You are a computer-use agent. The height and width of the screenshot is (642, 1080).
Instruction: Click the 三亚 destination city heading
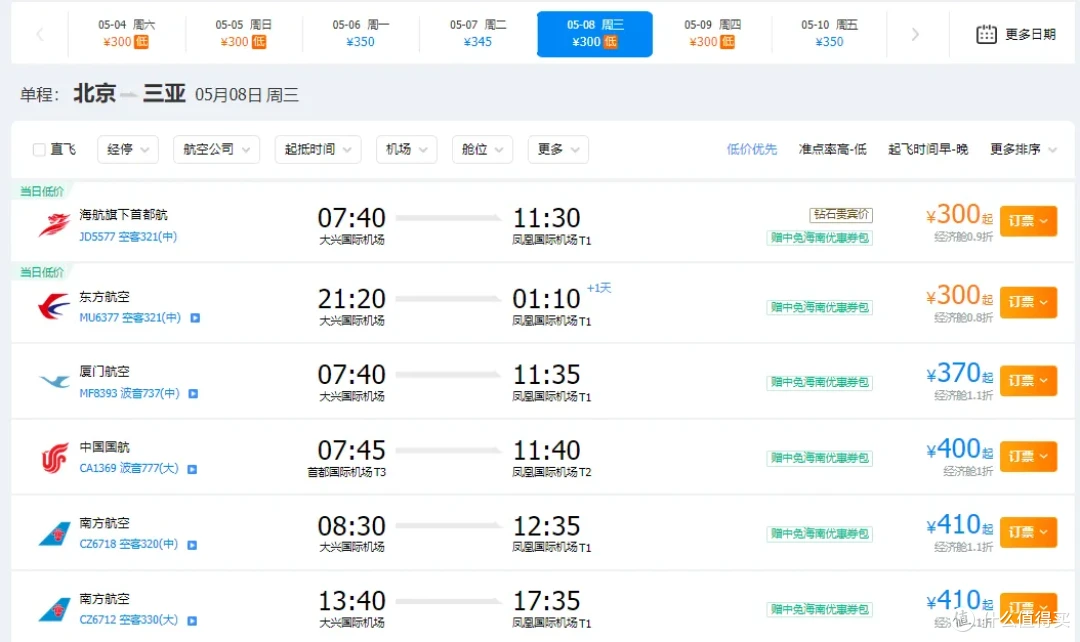165,94
